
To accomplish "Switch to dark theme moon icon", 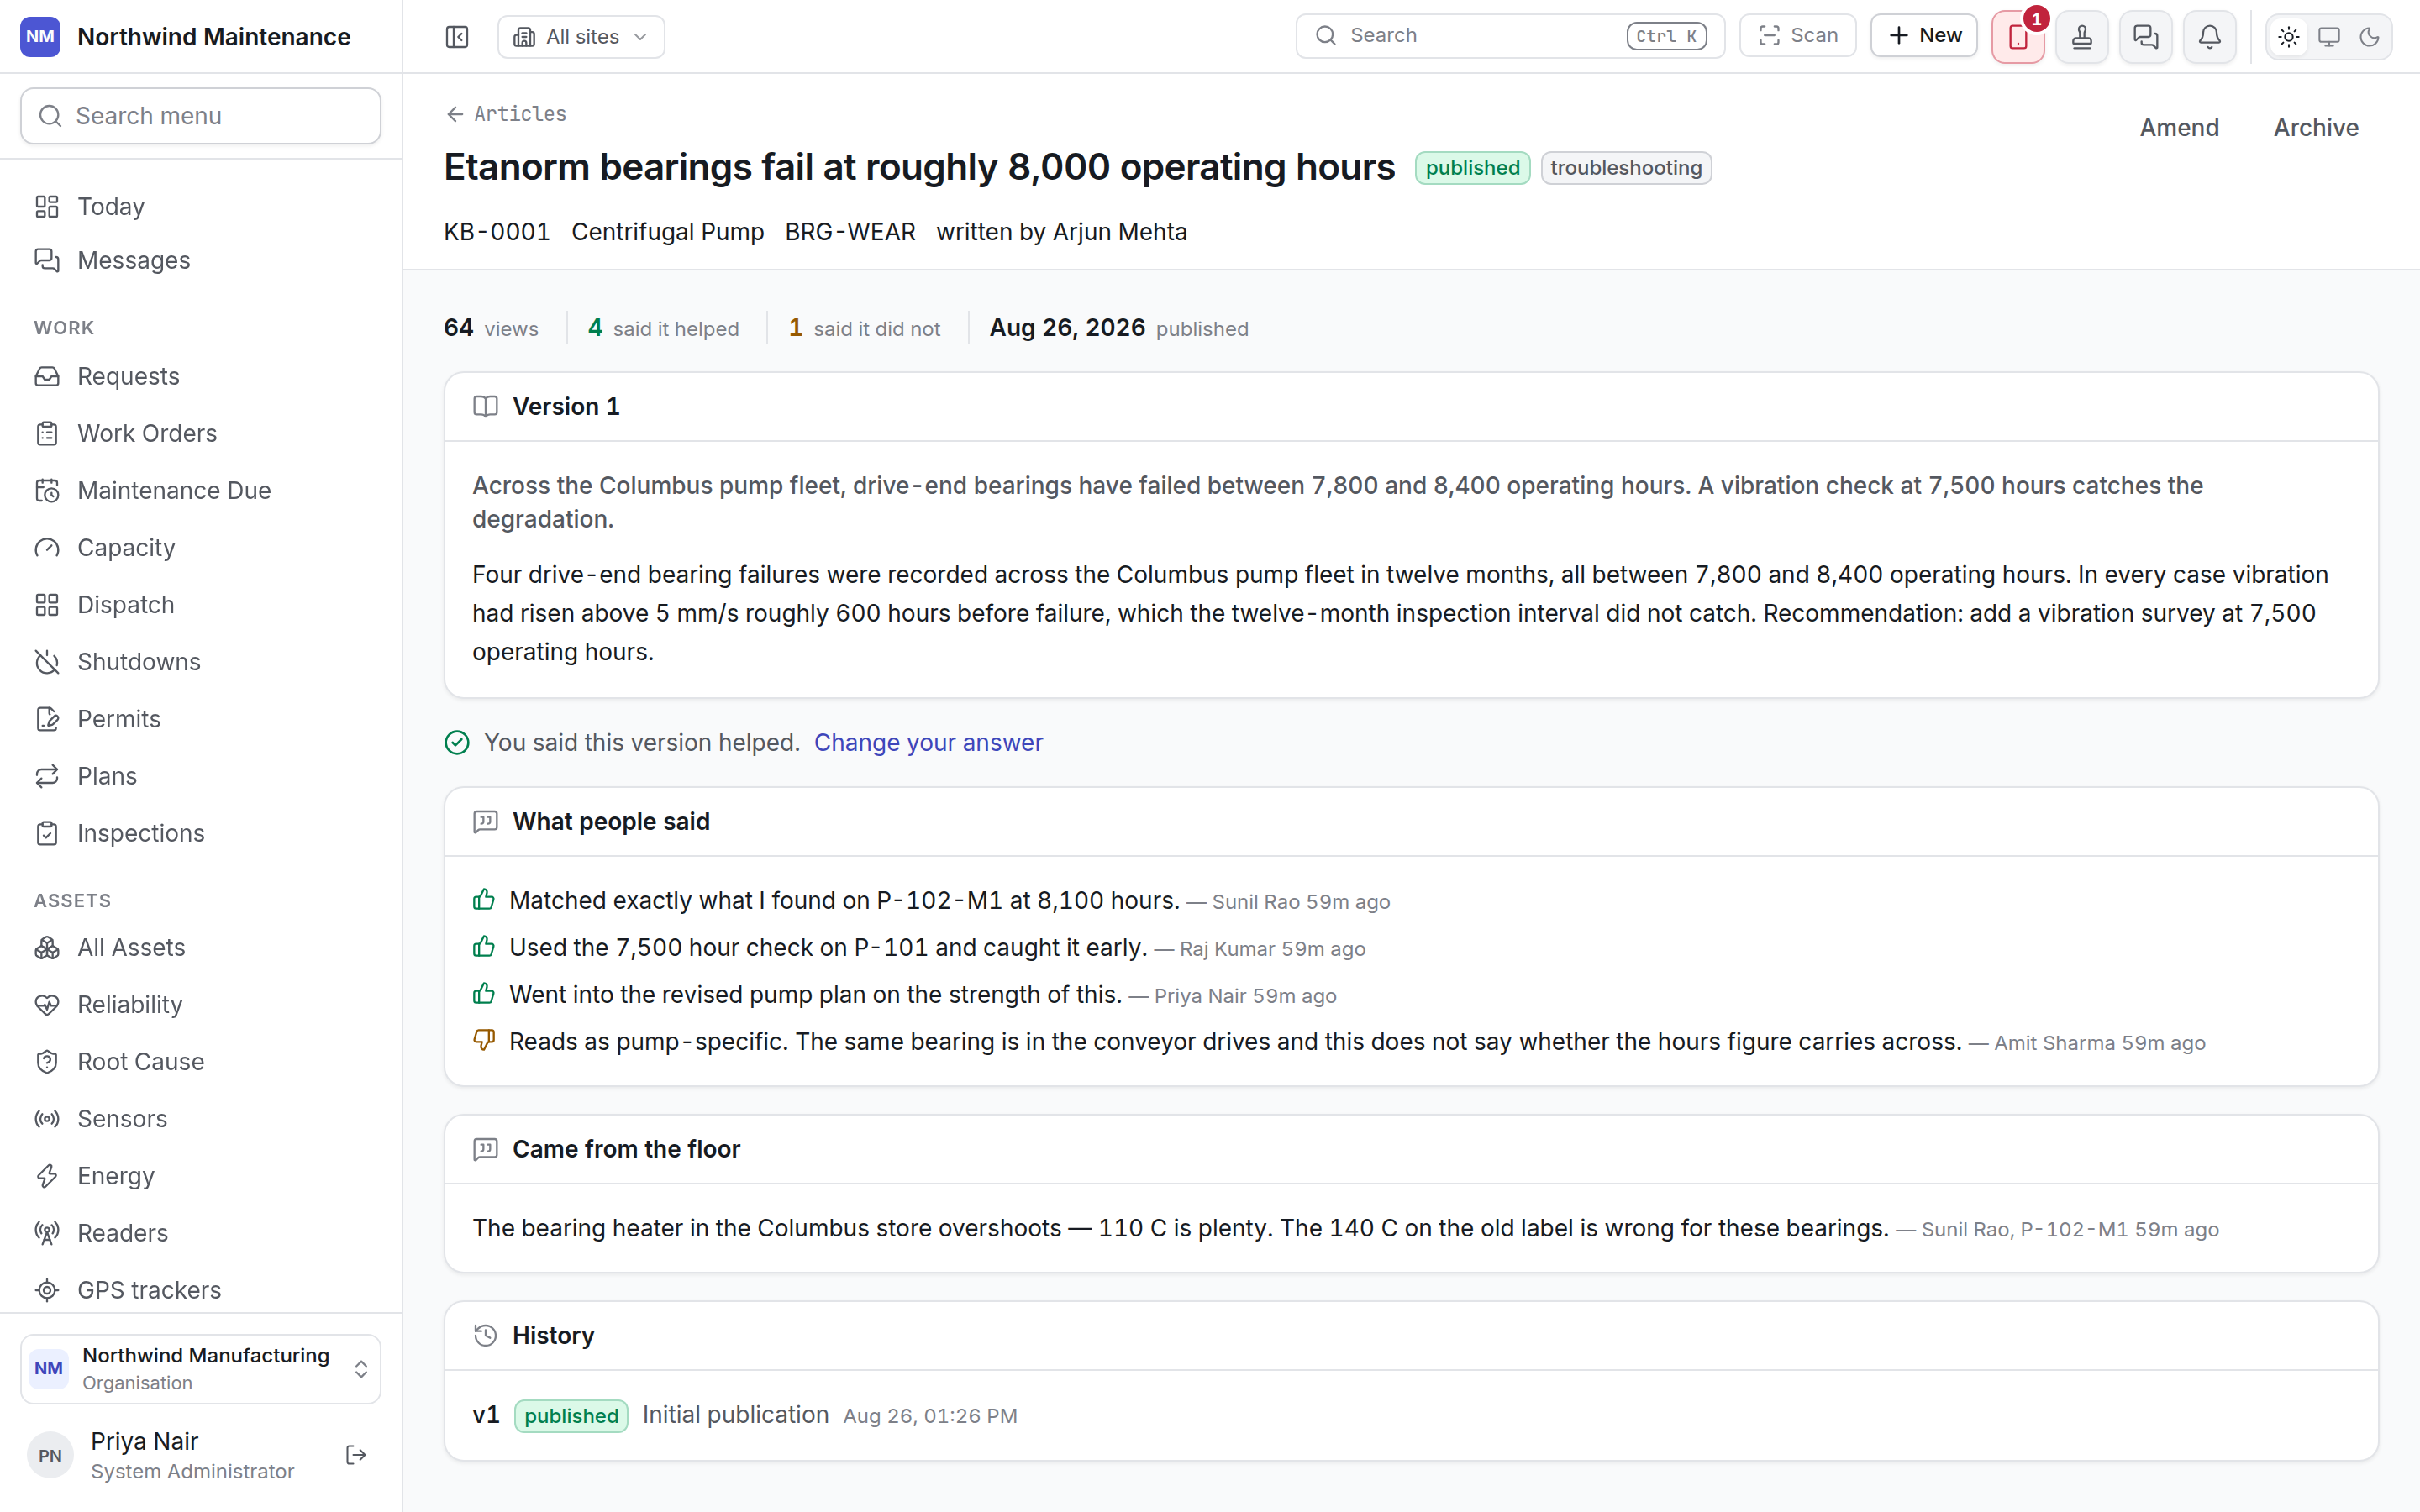I will [2369, 37].
